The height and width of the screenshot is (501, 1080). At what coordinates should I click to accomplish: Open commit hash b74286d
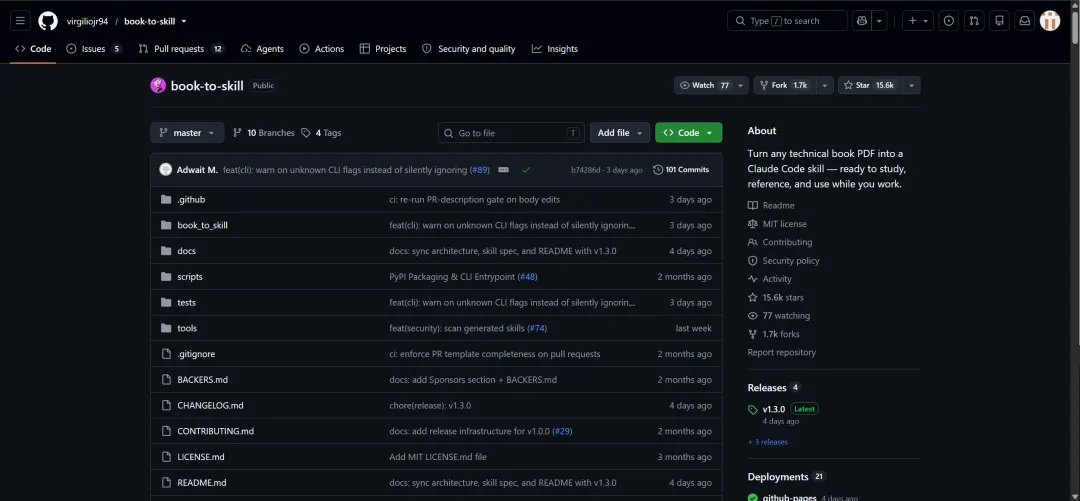pyautogui.click(x=586, y=170)
